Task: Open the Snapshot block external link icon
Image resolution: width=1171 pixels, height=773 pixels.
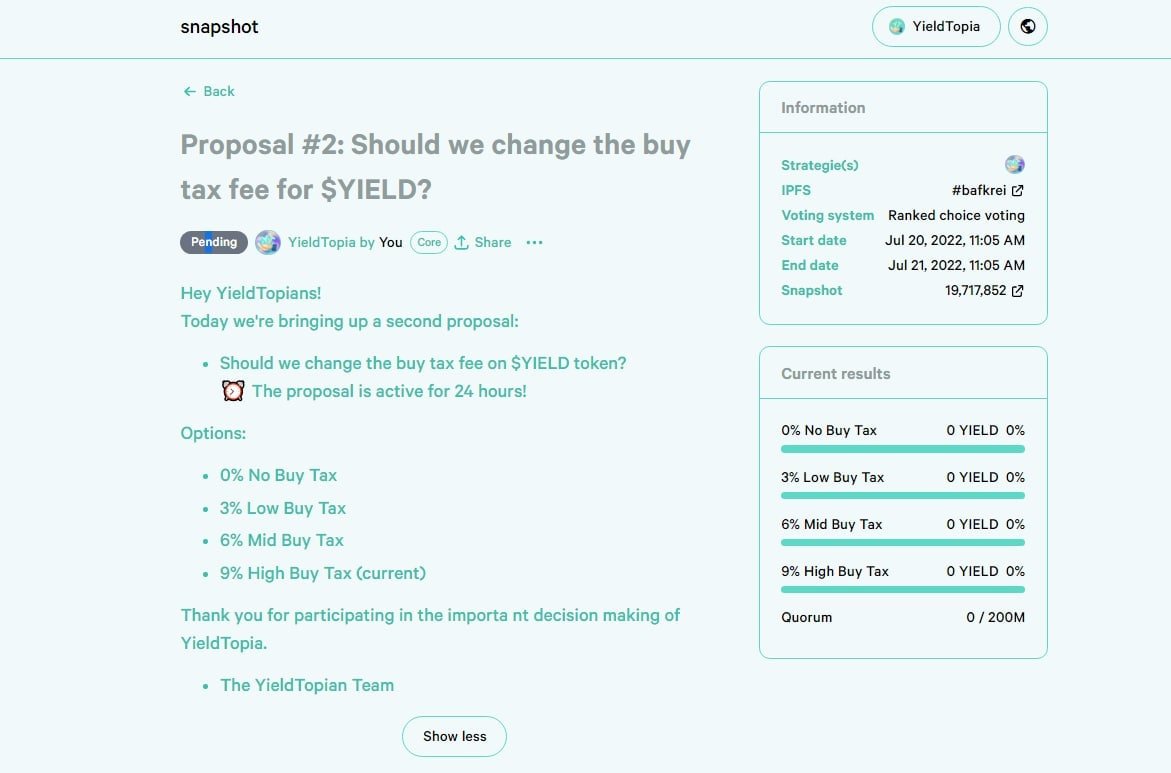Action: coord(1017,291)
